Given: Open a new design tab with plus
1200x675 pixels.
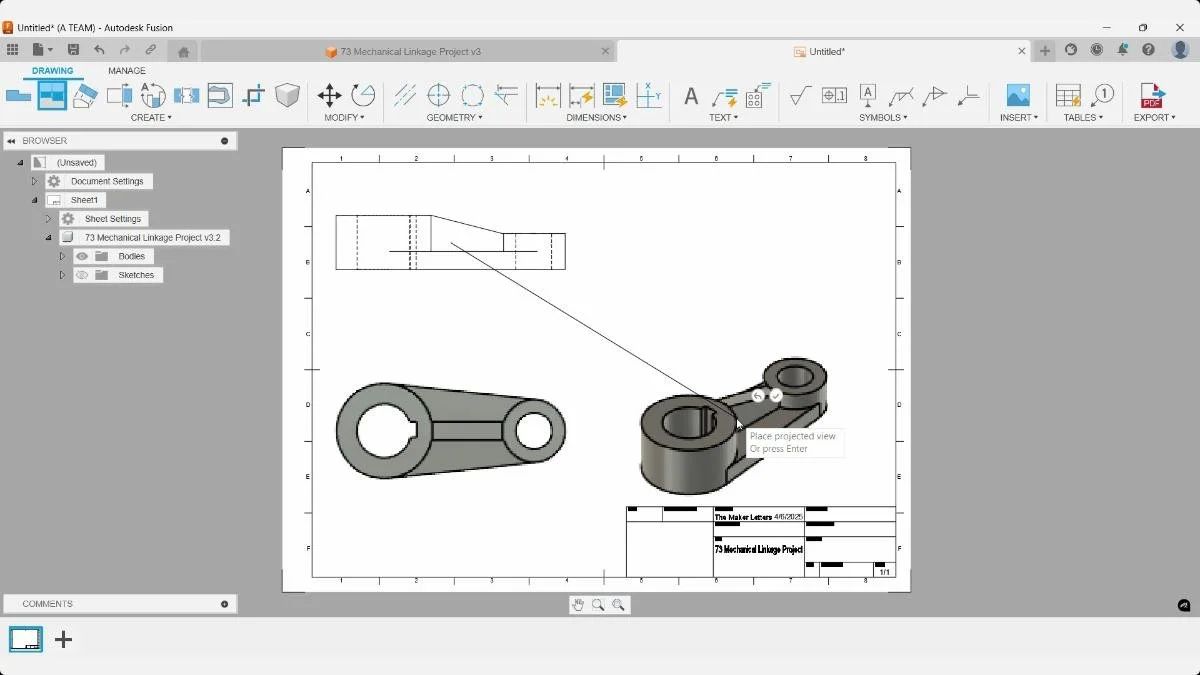Looking at the screenshot, I should [x=1045, y=51].
